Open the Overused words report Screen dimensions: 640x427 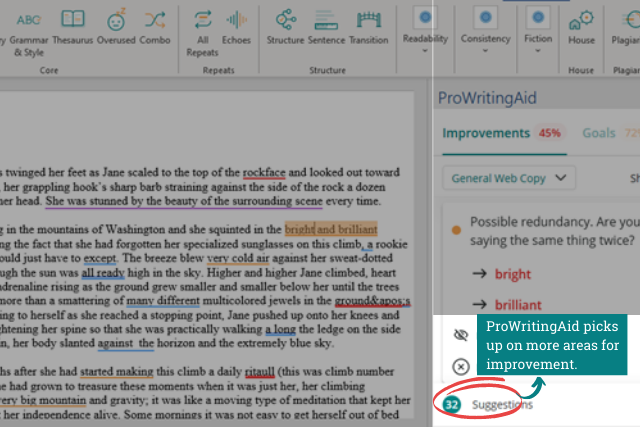pos(116,27)
